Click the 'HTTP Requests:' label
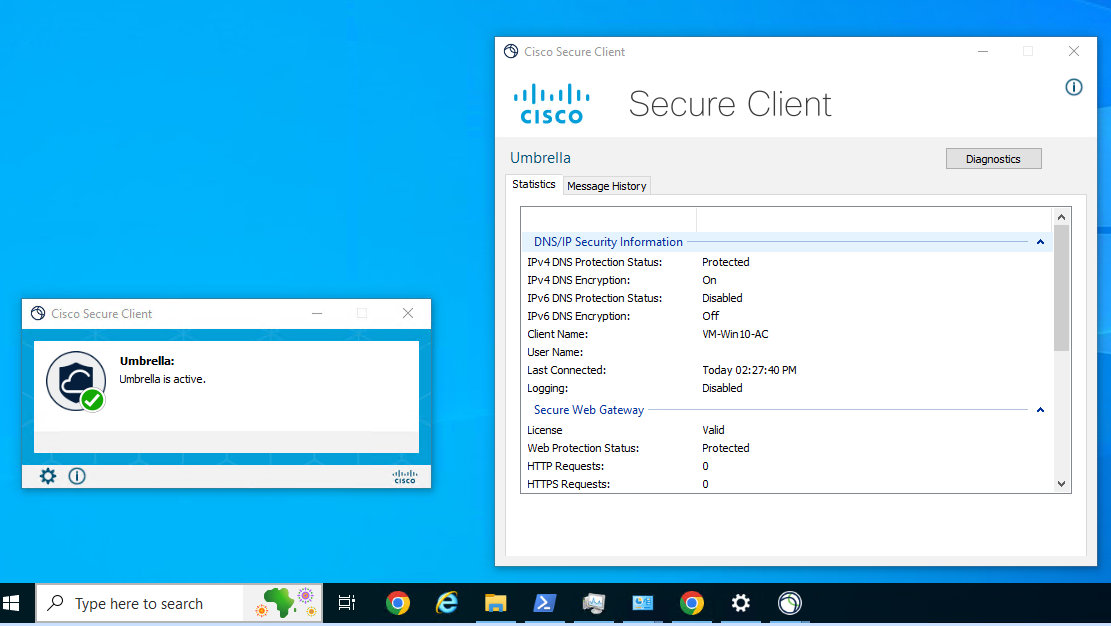The image size is (1111, 626). (x=565, y=466)
